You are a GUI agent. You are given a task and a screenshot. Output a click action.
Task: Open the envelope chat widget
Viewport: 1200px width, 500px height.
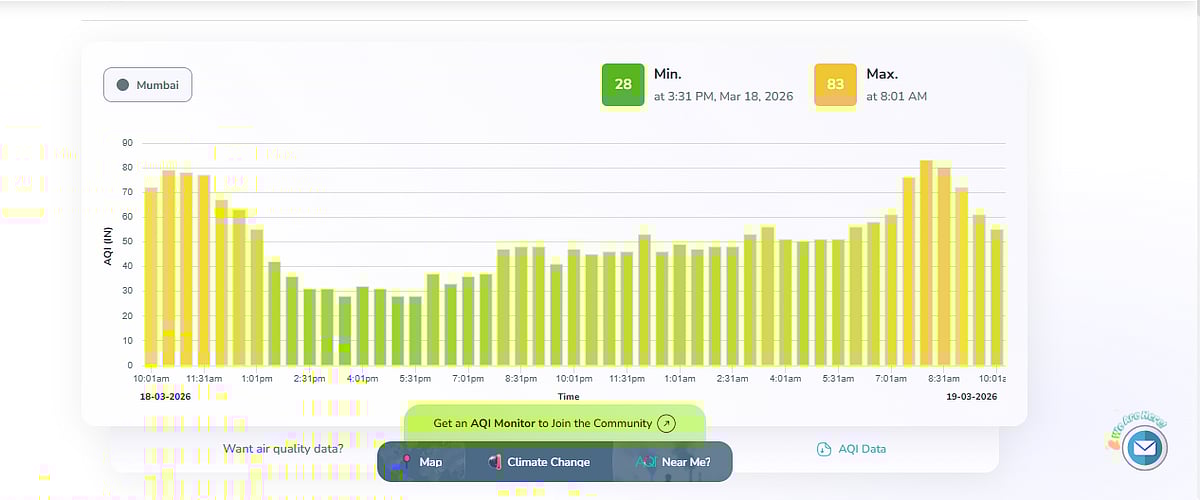tap(1143, 449)
